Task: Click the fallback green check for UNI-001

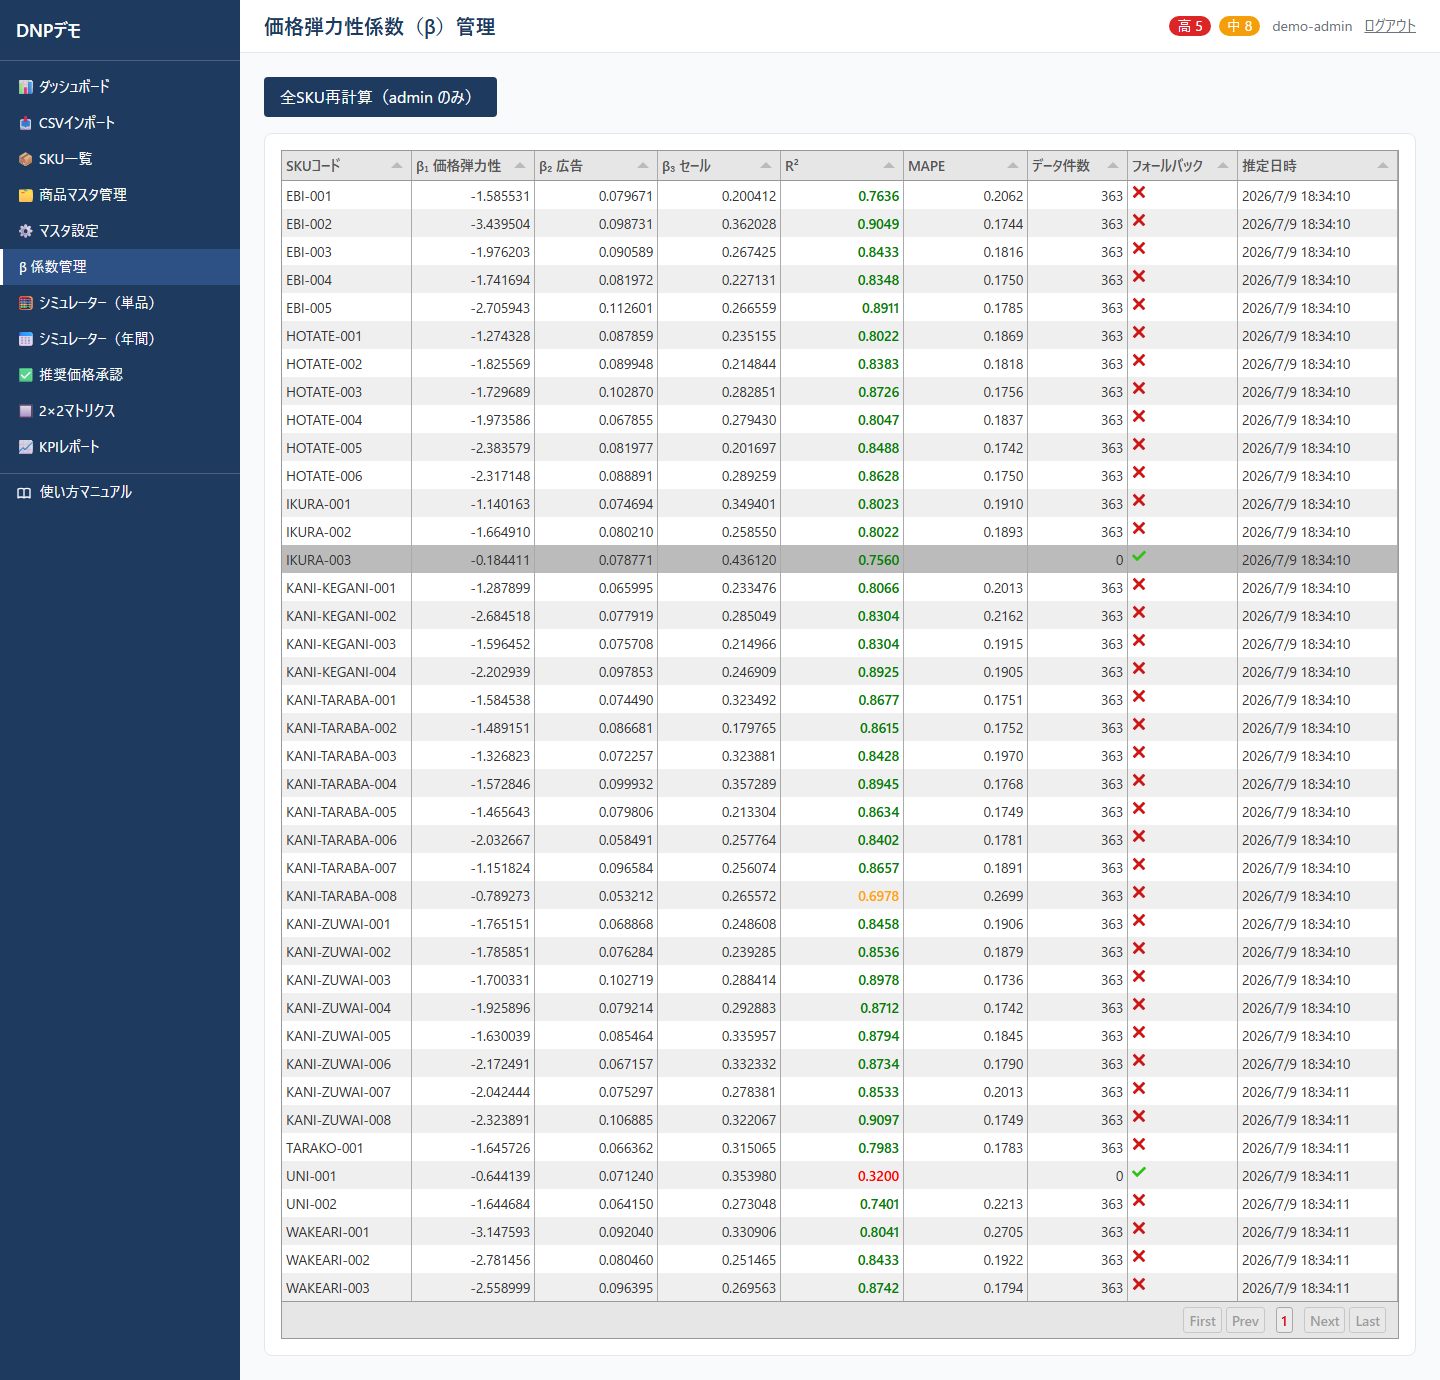Action: (1139, 1172)
